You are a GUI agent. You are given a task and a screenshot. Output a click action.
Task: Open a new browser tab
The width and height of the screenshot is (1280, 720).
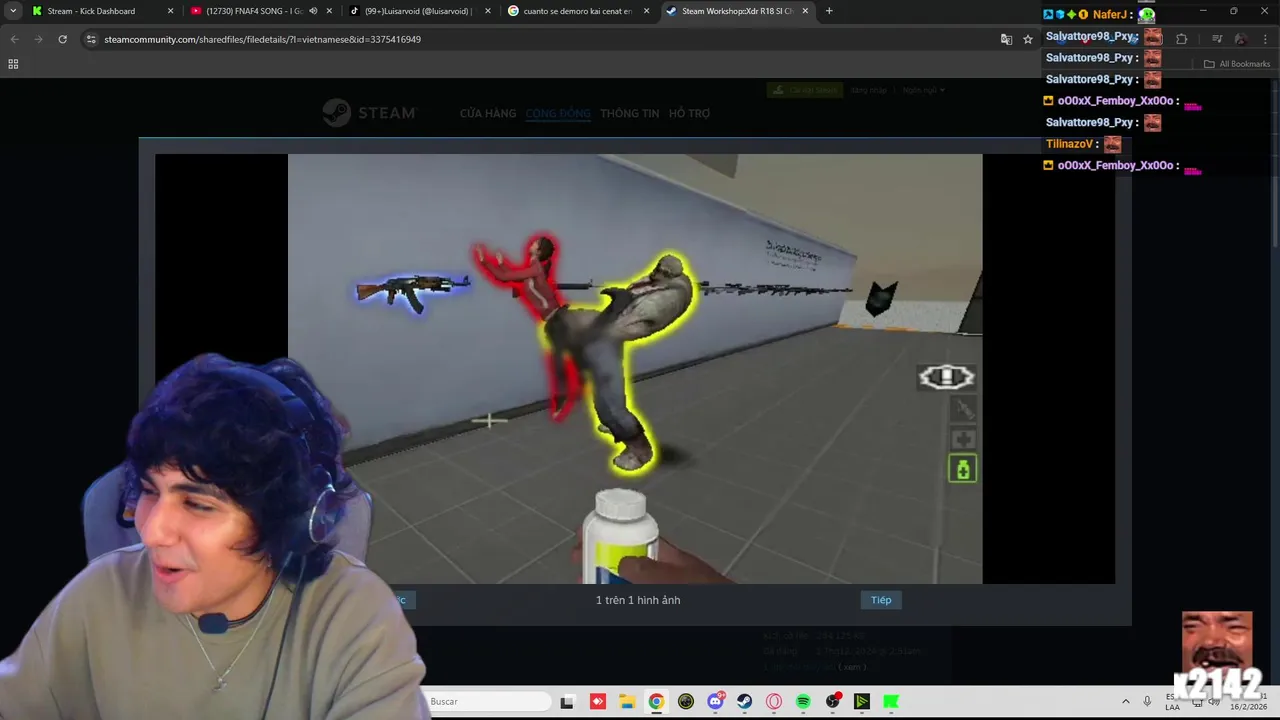point(829,11)
